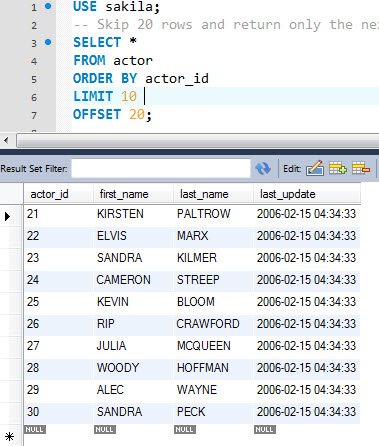Click the SANDRA cell in row 30
The width and height of the screenshot is (379, 446).
point(133,412)
